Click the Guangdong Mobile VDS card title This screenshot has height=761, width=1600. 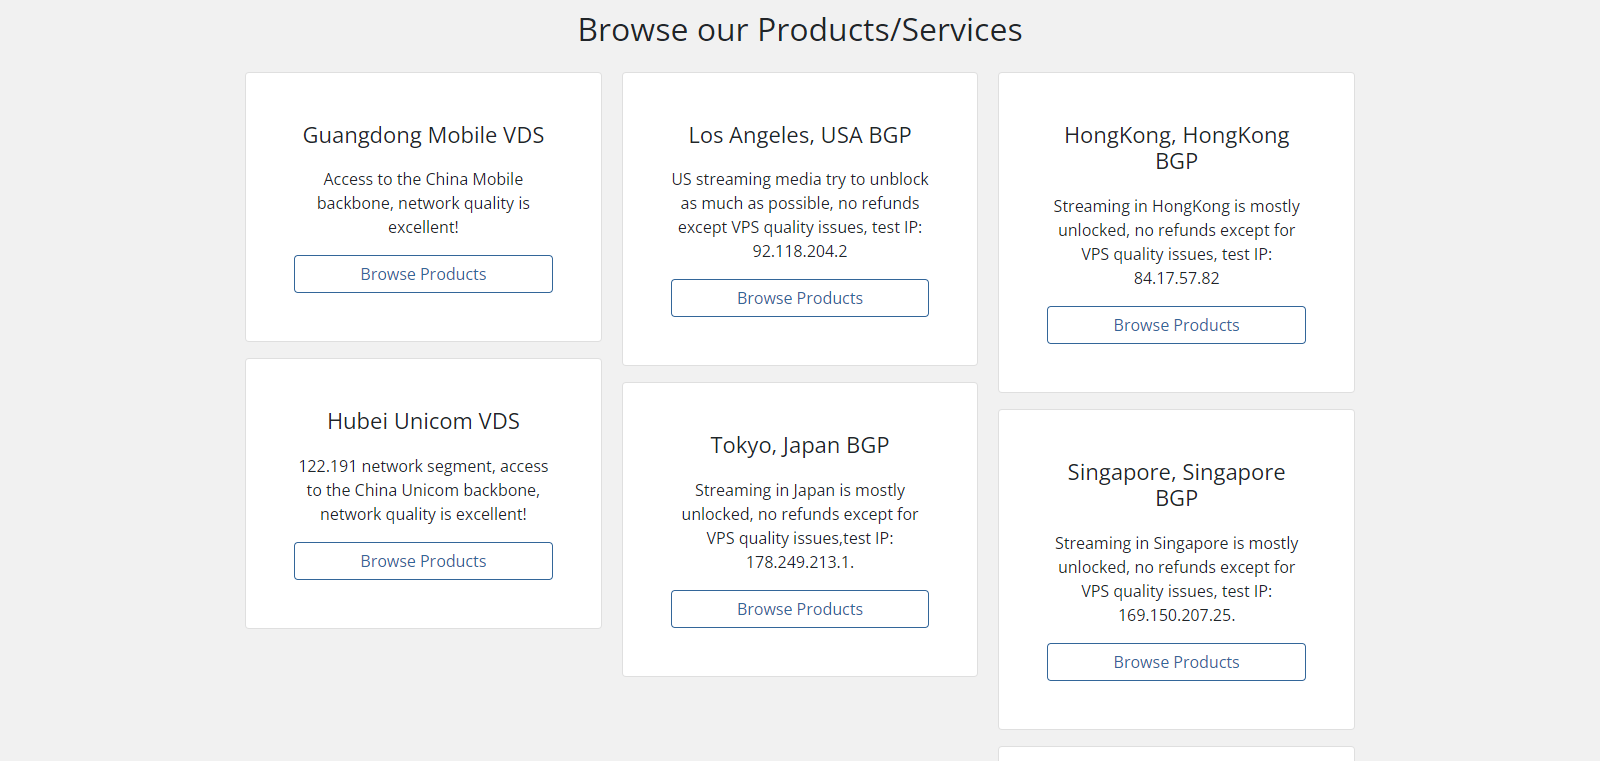423,135
